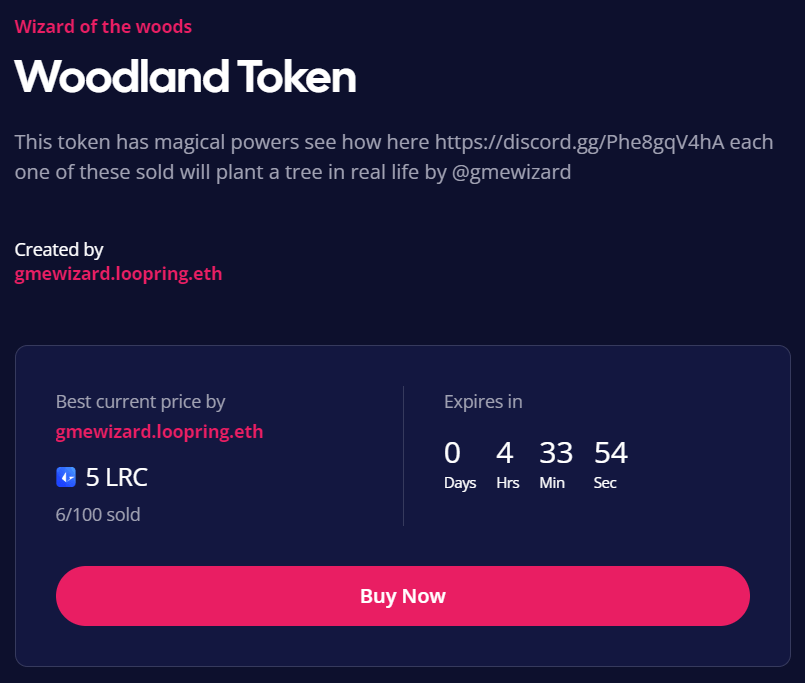Click the 6/100 sold count
805x683 pixels.
coord(98,515)
